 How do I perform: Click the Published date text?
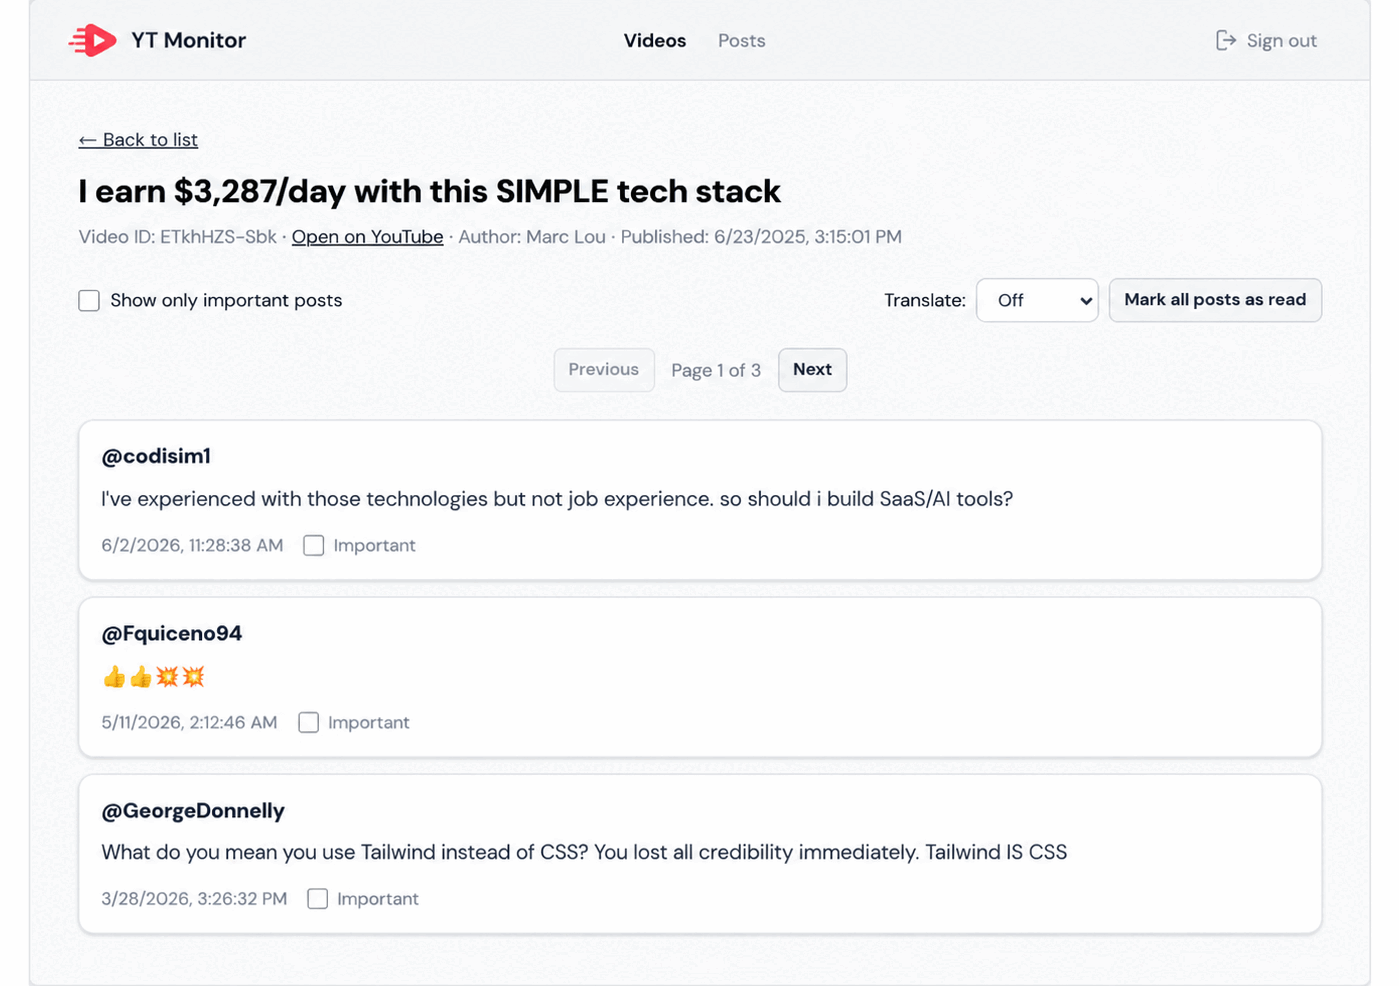(761, 237)
